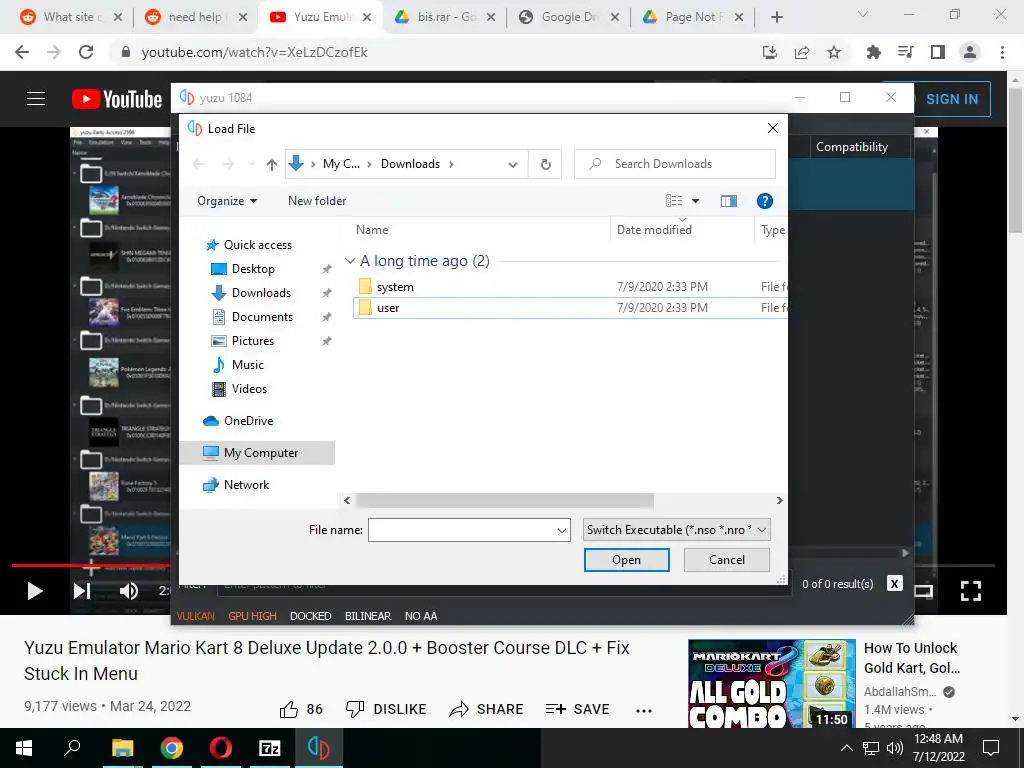Expand the address path history dropdown

tap(513, 165)
